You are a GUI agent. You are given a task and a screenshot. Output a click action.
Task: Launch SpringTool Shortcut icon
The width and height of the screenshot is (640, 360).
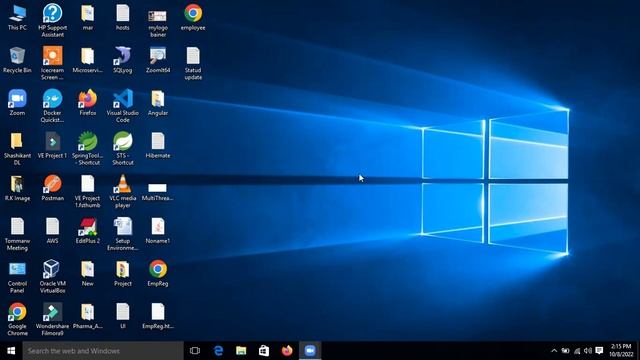[x=88, y=149]
